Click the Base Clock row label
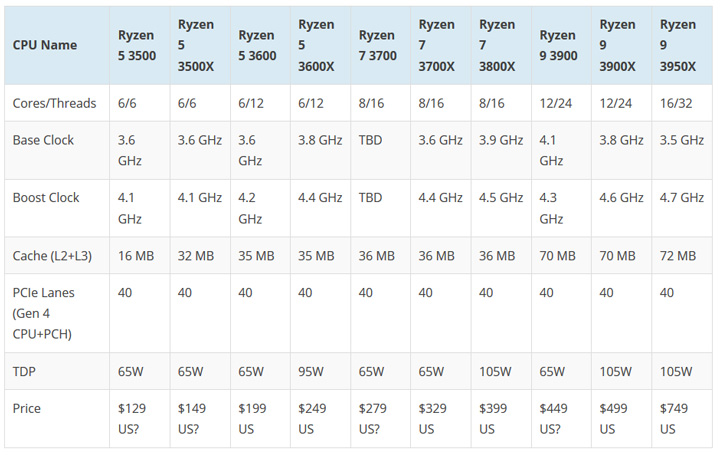Screen dimensions: 720x457 pyautogui.click(x=57, y=150)
